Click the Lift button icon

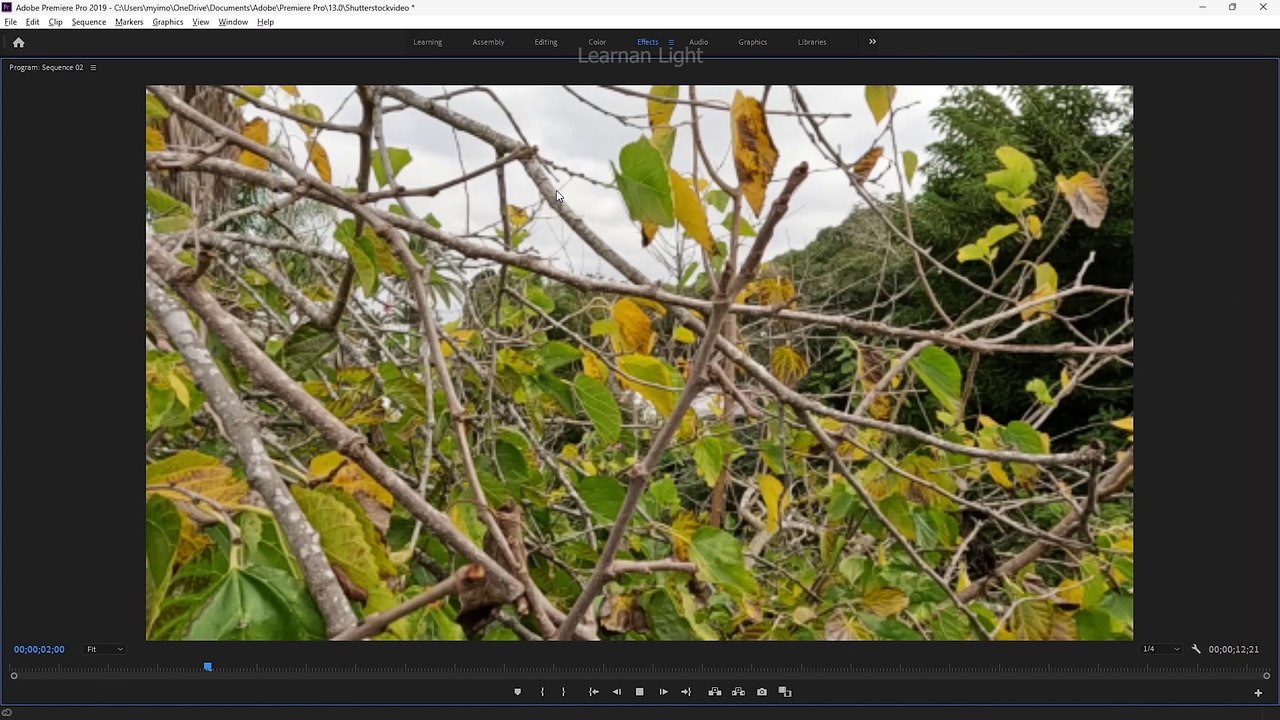tap(715, 692)
